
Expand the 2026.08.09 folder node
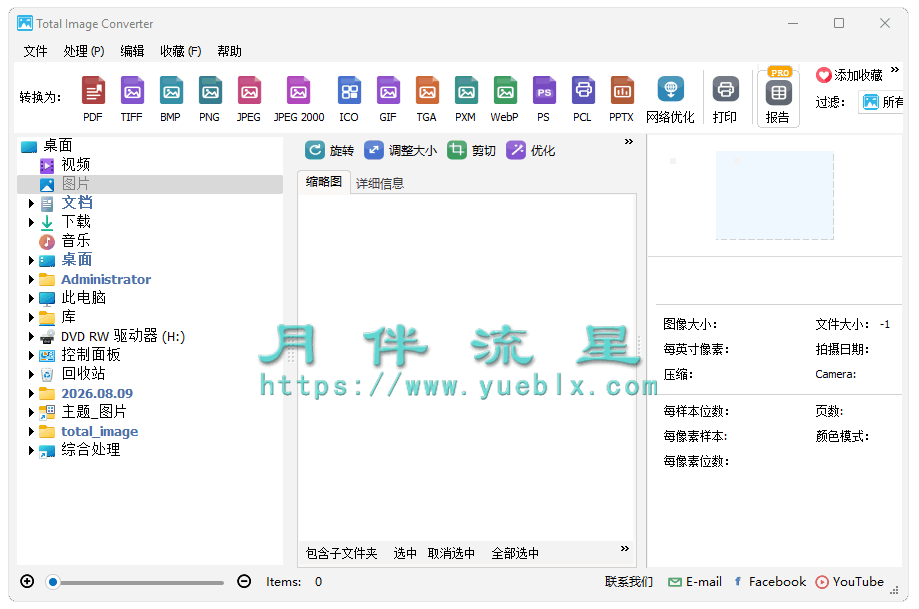tap(32, 393)
